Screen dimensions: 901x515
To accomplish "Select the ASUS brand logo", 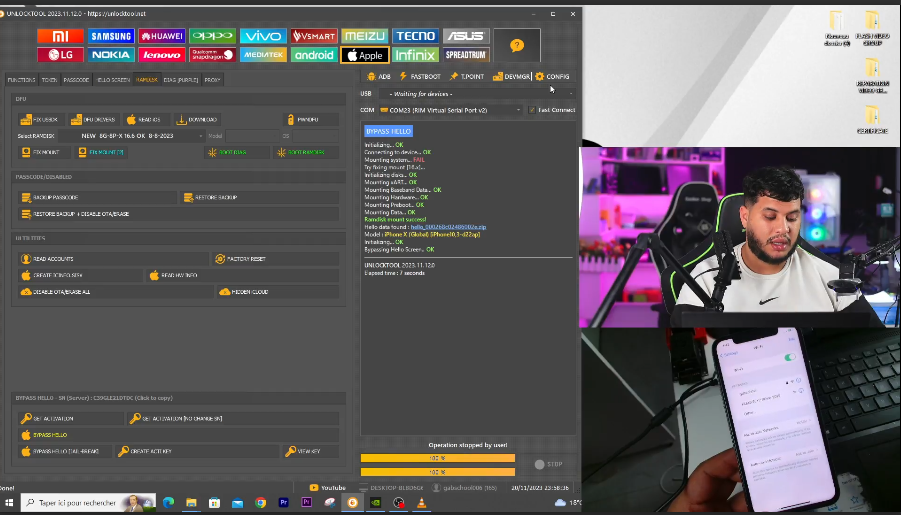I will pos(466,36).
